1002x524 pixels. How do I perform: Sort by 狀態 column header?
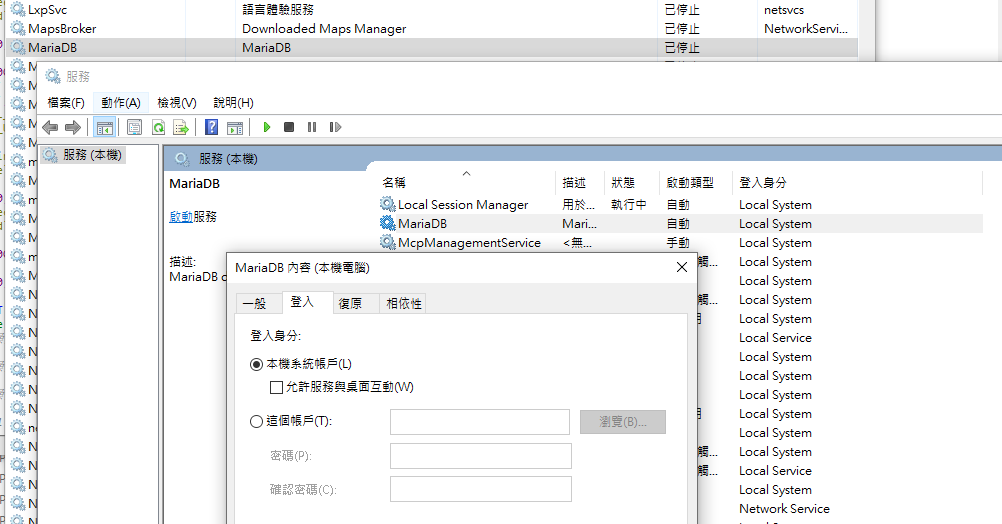(622, 183)
